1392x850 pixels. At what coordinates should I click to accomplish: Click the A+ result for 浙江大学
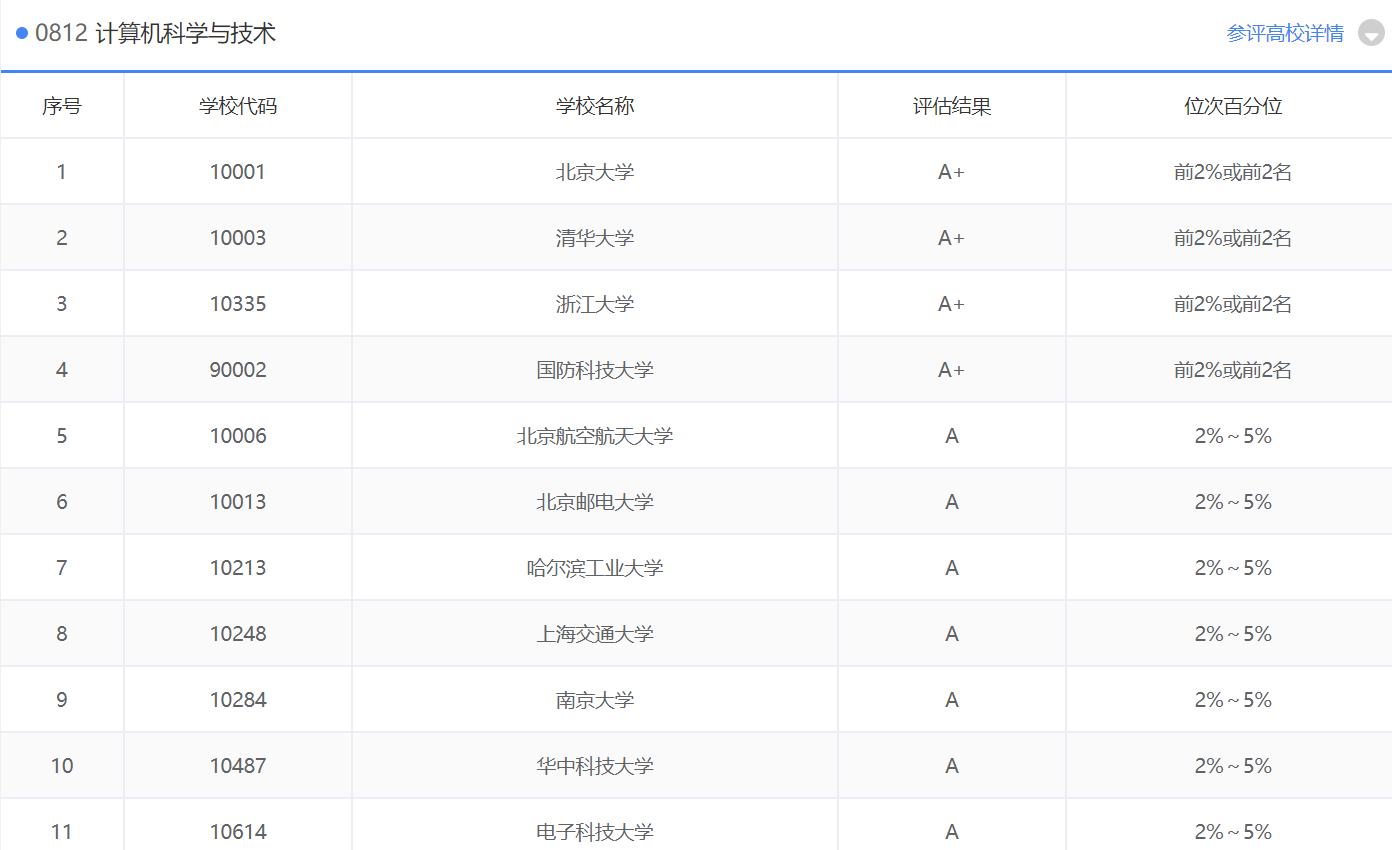point(952,304)
